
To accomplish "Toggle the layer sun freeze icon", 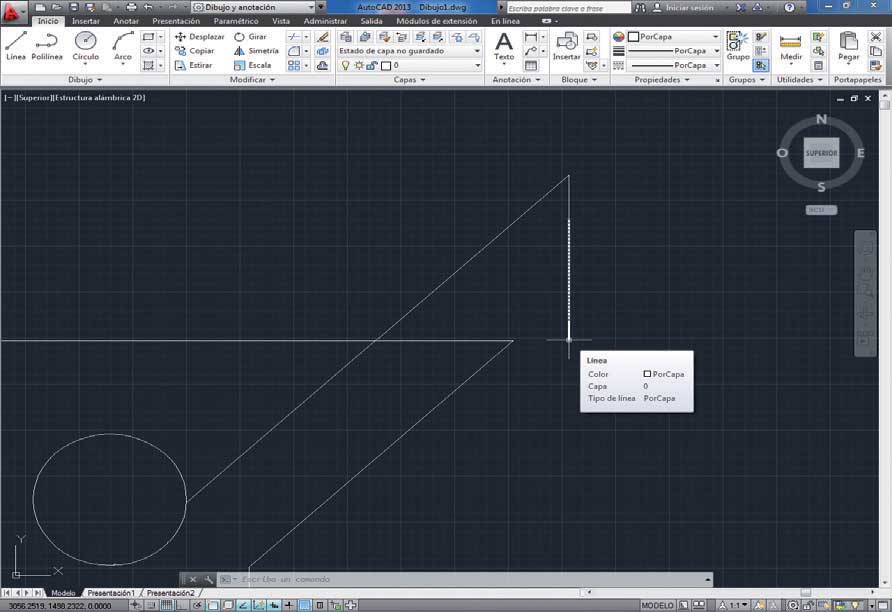I will 359,65.
